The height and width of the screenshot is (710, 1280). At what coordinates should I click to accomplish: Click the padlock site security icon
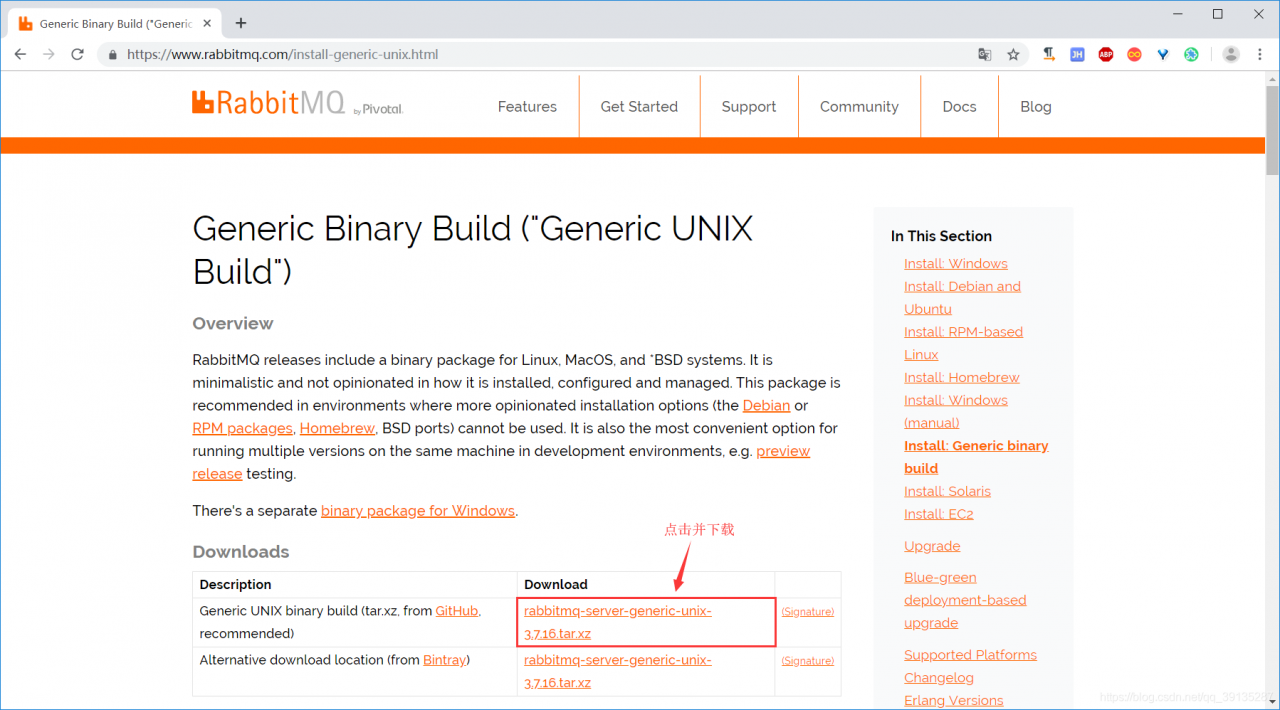112,54
